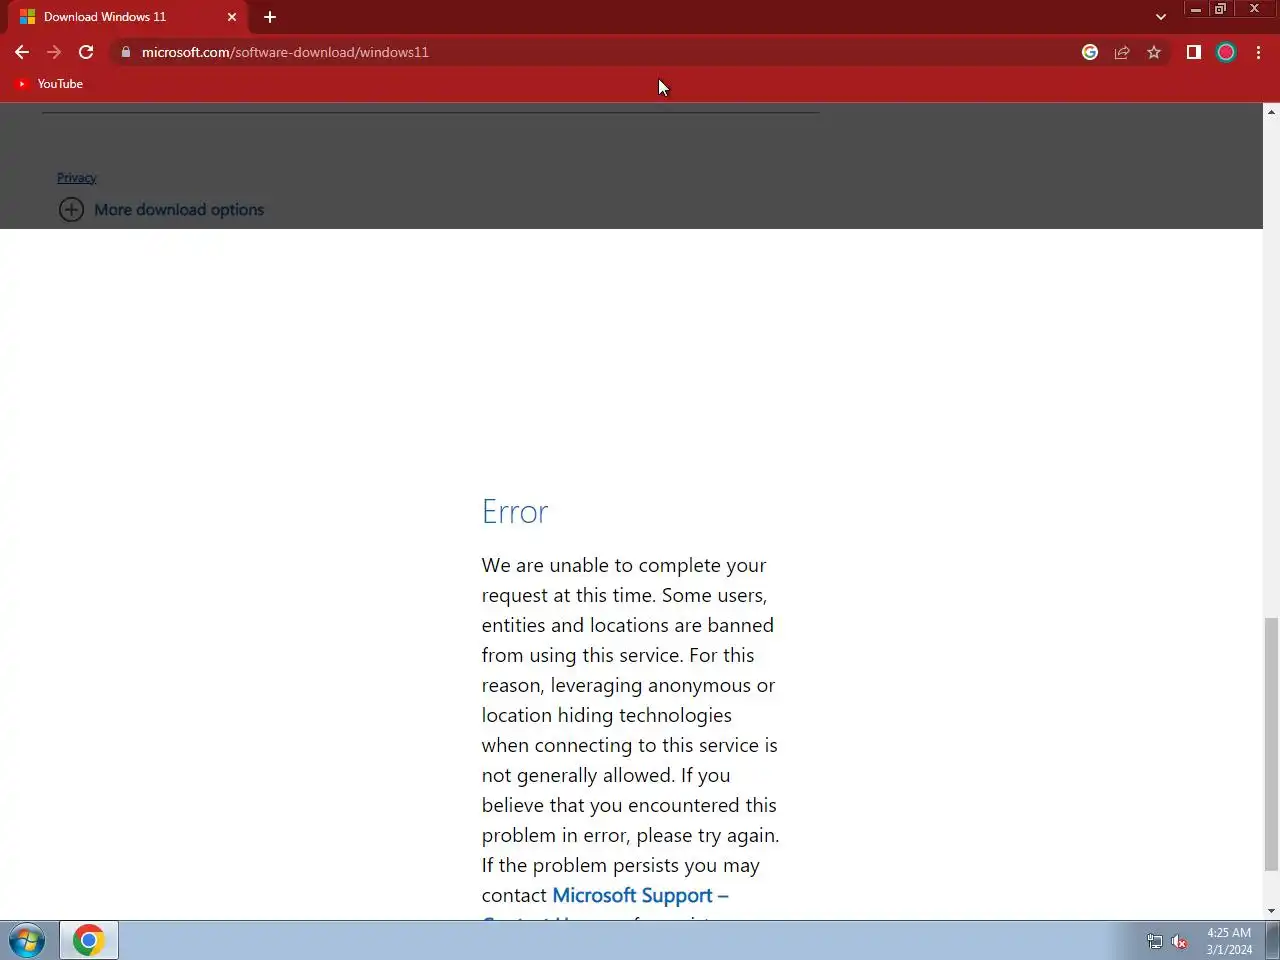Click the page vertical scrollbar thumb
The image size is (1280, 960).
click(1271, 744)
